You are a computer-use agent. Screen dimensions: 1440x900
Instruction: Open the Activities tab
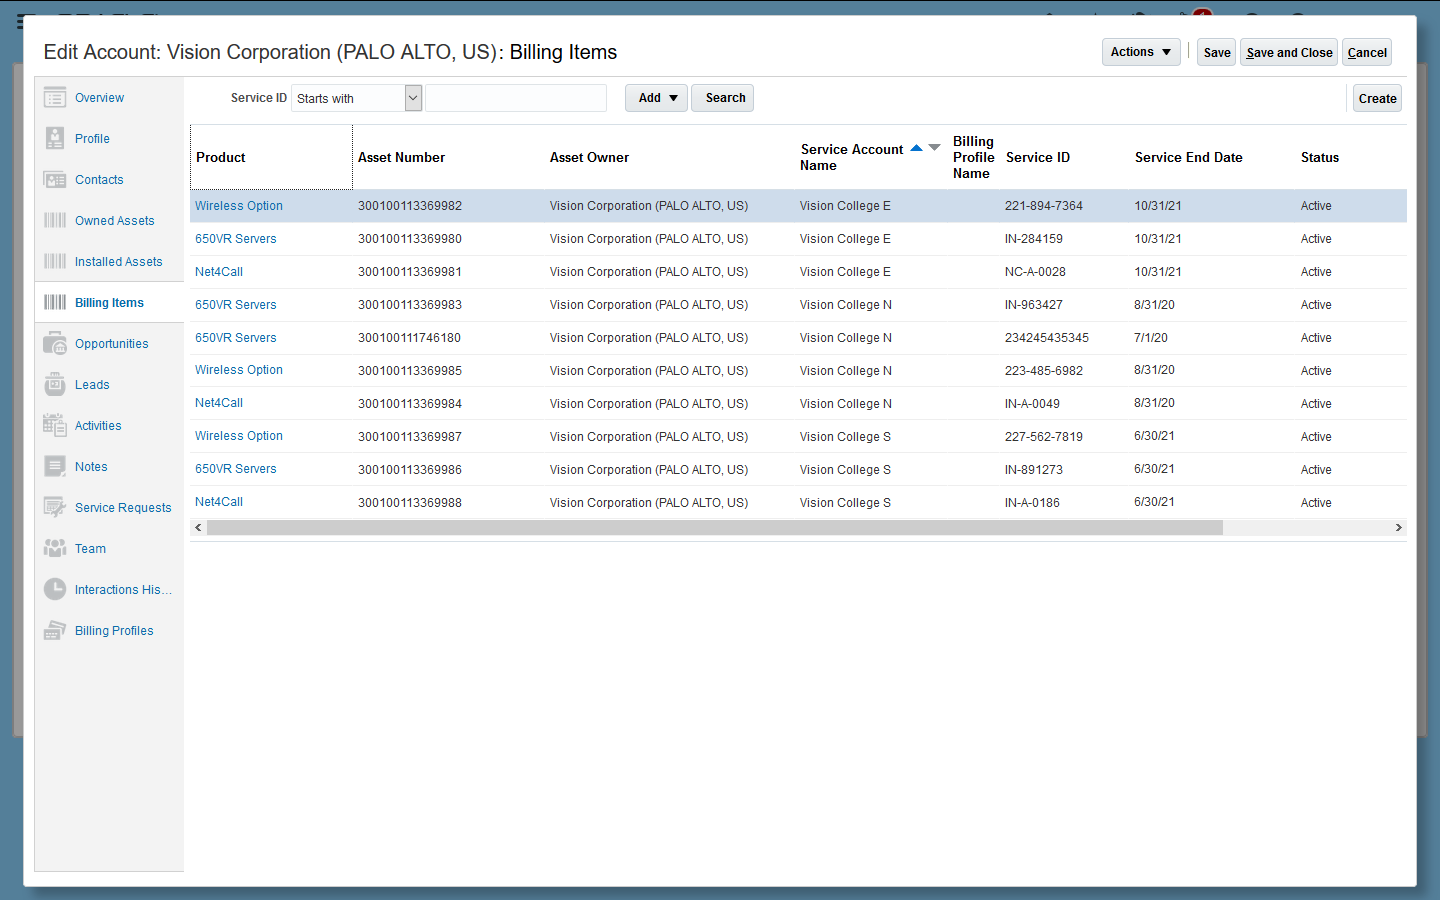pyautogui.click(x=98, y=426)
